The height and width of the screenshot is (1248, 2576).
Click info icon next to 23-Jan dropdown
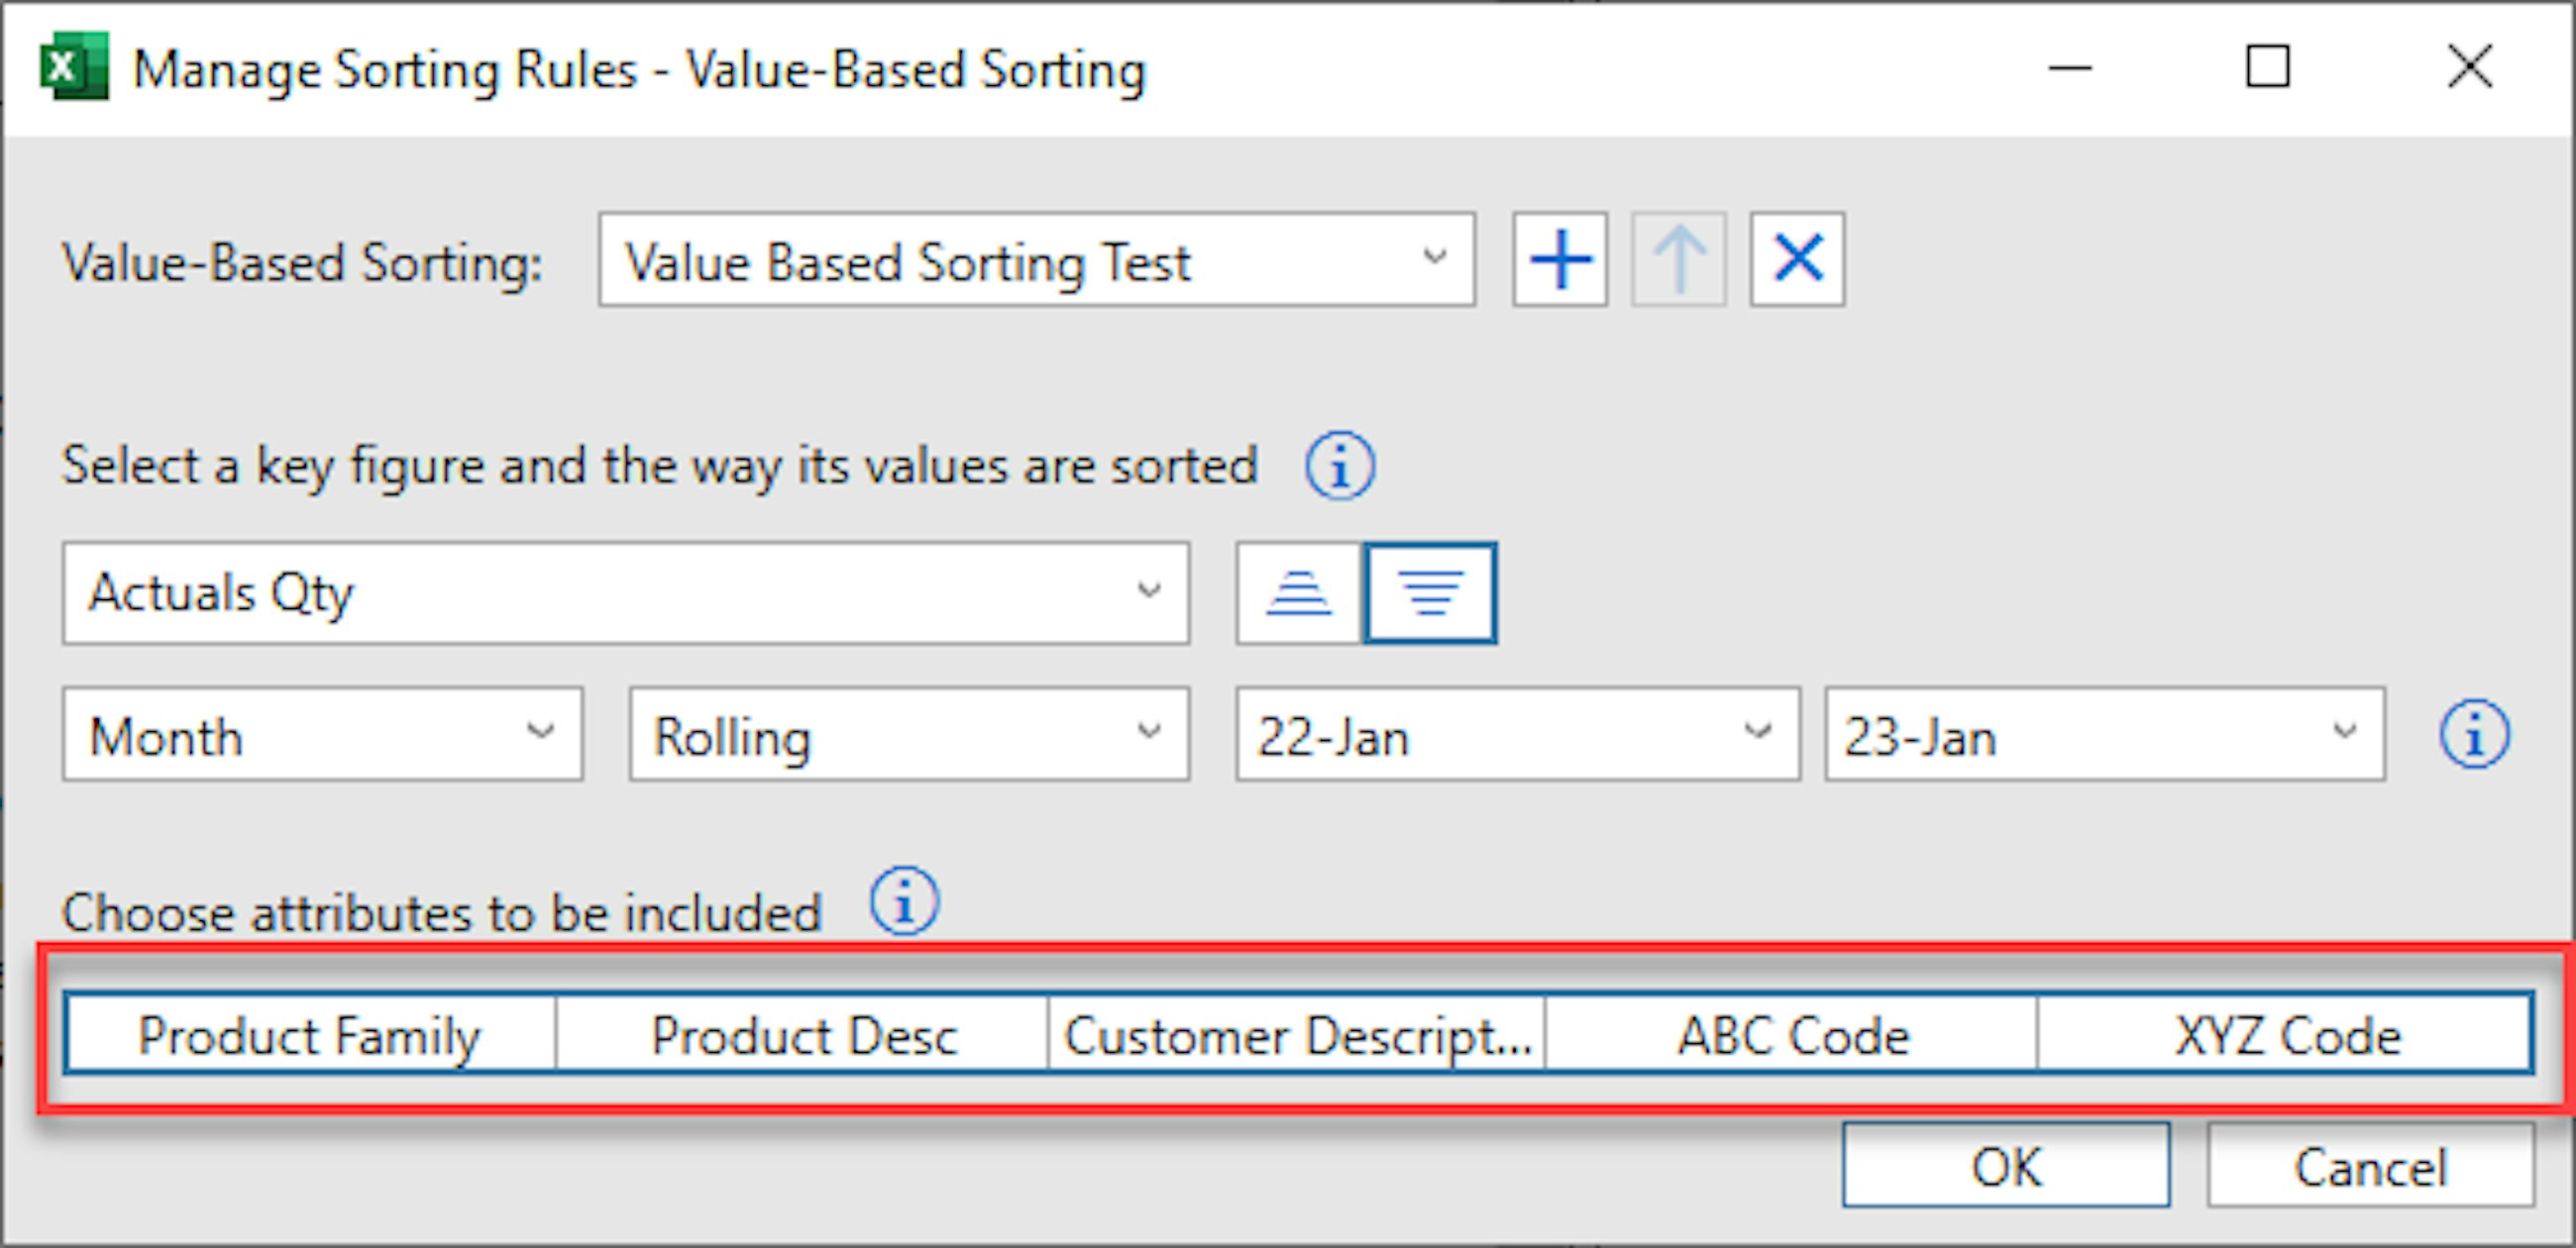click(x=2473, y=734)
